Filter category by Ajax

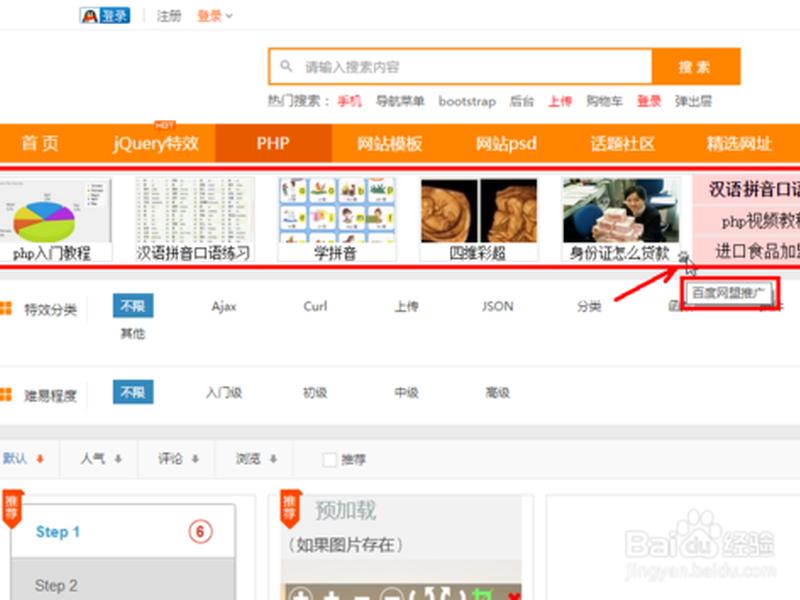click(x=224, y=306)
